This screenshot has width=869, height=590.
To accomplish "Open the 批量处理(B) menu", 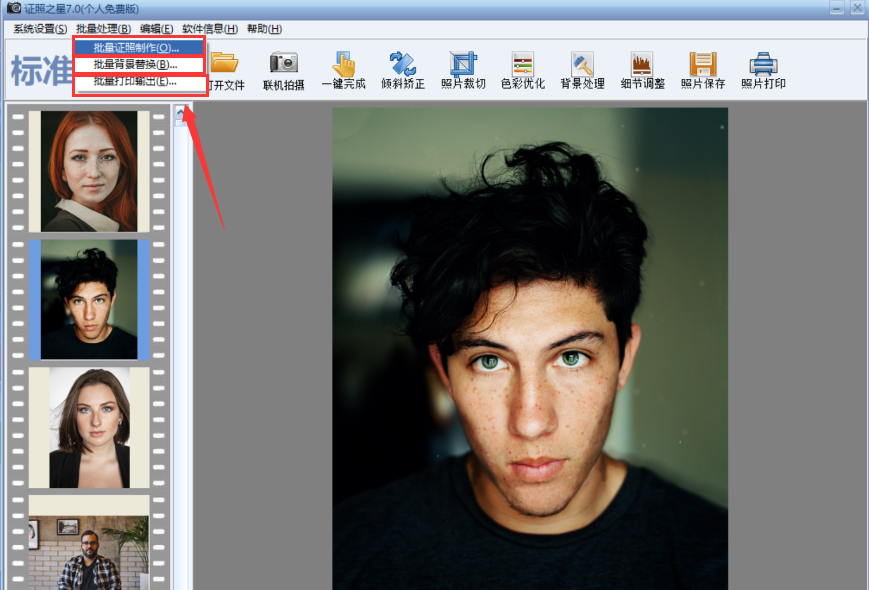I will 104,29.
